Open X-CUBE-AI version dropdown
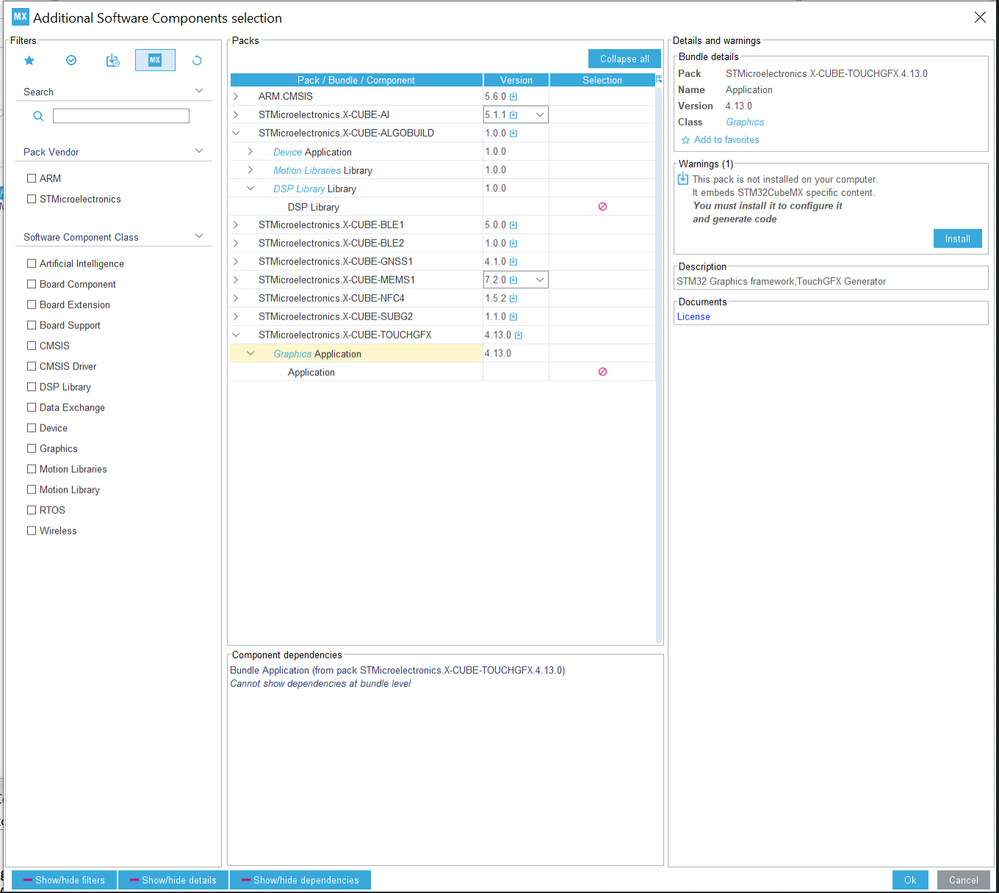The image size is (999, 893). pyautogui.click(x=540, y=115)
